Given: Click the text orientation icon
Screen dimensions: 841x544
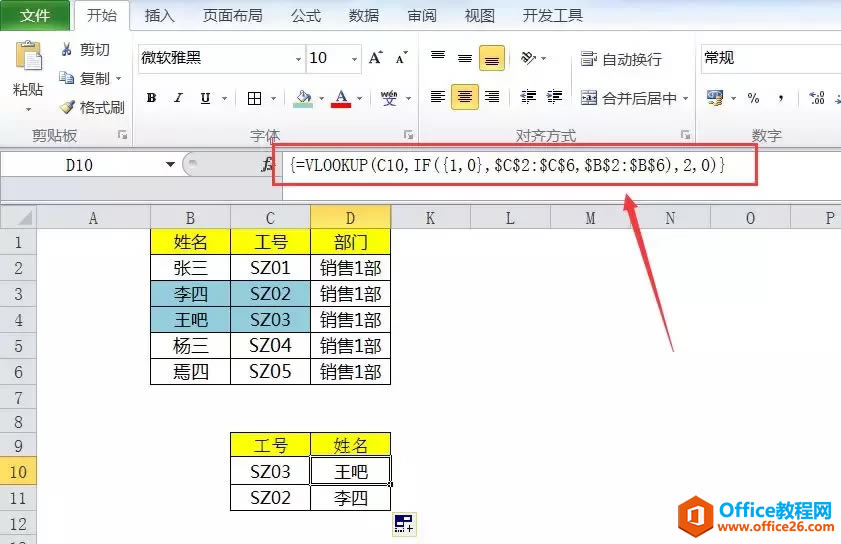Looking at the screenshot, I should (529, 57).
